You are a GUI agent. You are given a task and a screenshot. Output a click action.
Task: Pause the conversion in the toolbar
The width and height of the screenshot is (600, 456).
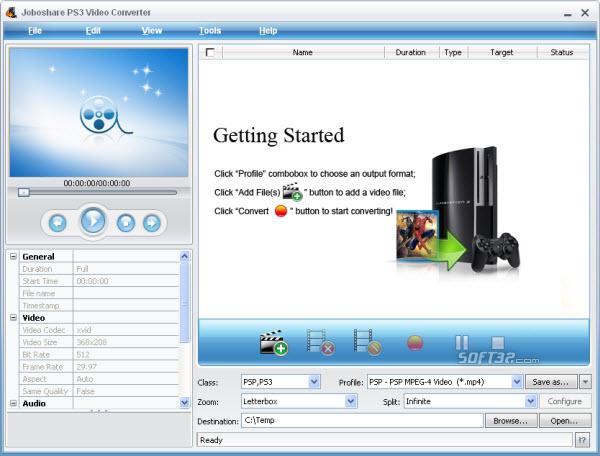tap(461, 342)
